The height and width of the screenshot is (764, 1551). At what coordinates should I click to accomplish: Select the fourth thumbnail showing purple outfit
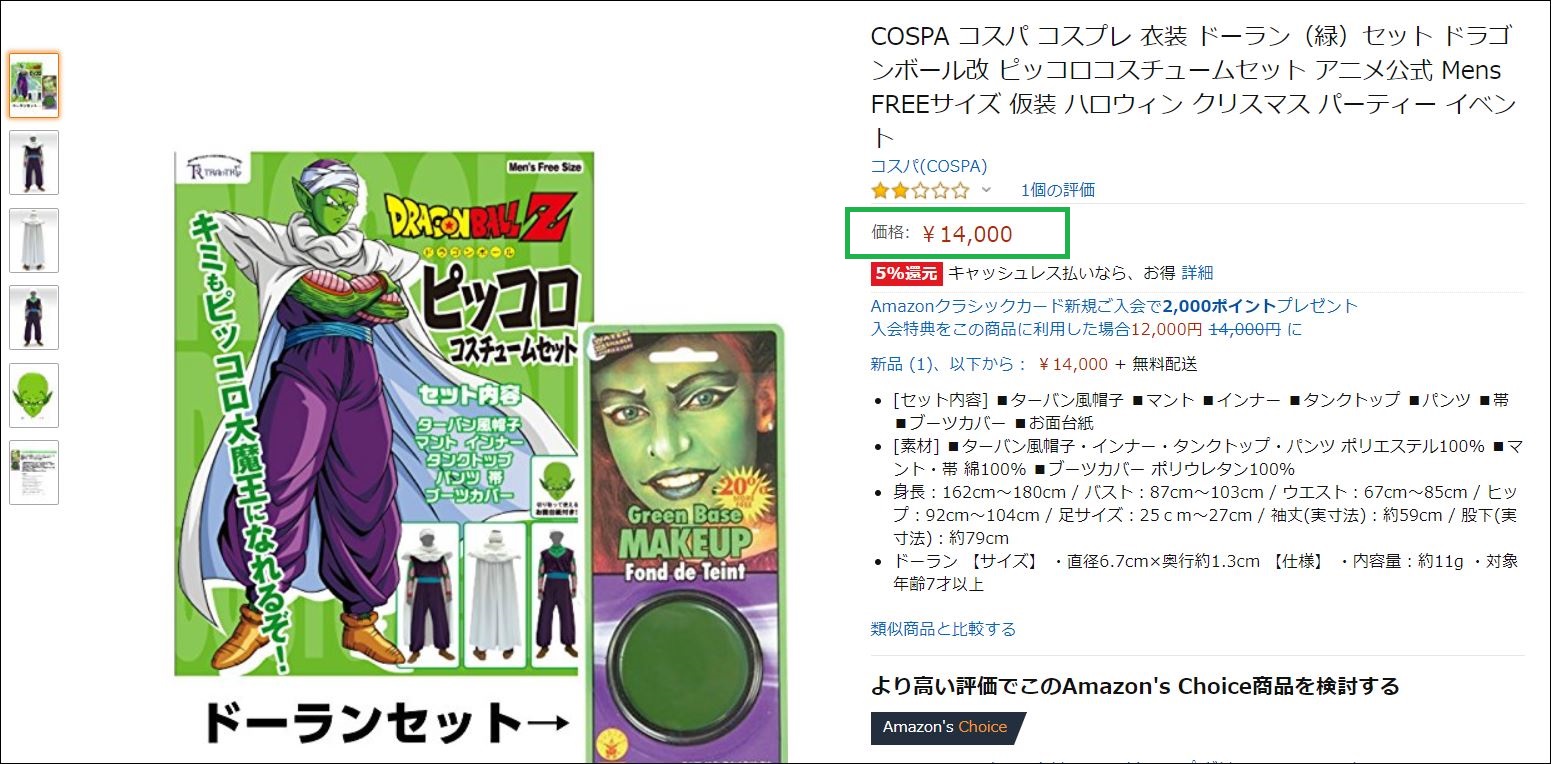pos(34,317)
